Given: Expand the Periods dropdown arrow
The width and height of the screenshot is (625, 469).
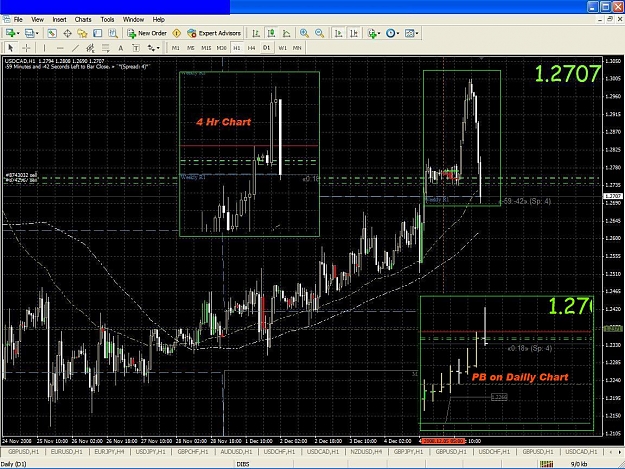Looking at the screenshot, I should tap(398, 33).
